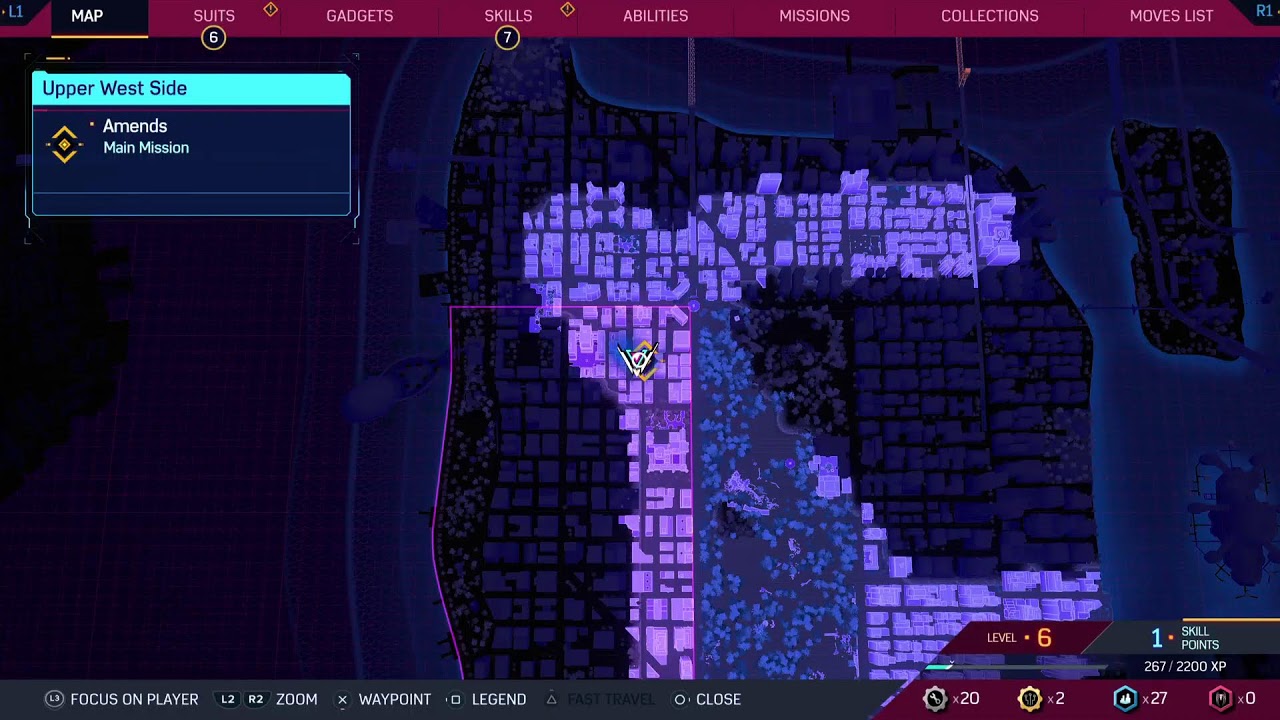Screen dimensions: 1280x720
Task: Click the diamond alert icon beside Suits
Action: coord(270,10)
